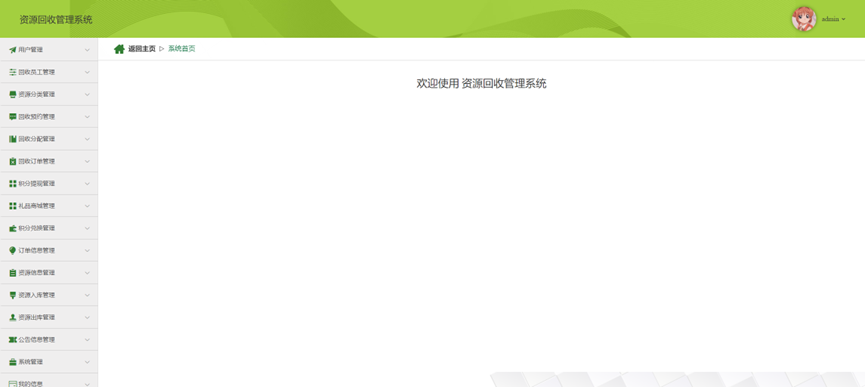Click the admin avatar picture
865x387 pixels.
click(x=804, y=19)
